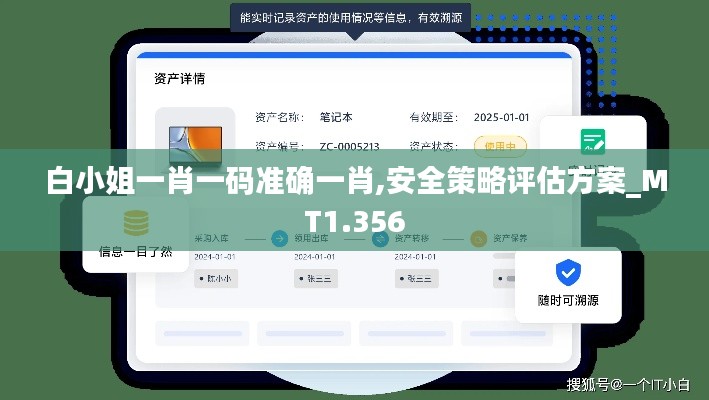Click the dark tooltip banner at top

click(350, 16)
